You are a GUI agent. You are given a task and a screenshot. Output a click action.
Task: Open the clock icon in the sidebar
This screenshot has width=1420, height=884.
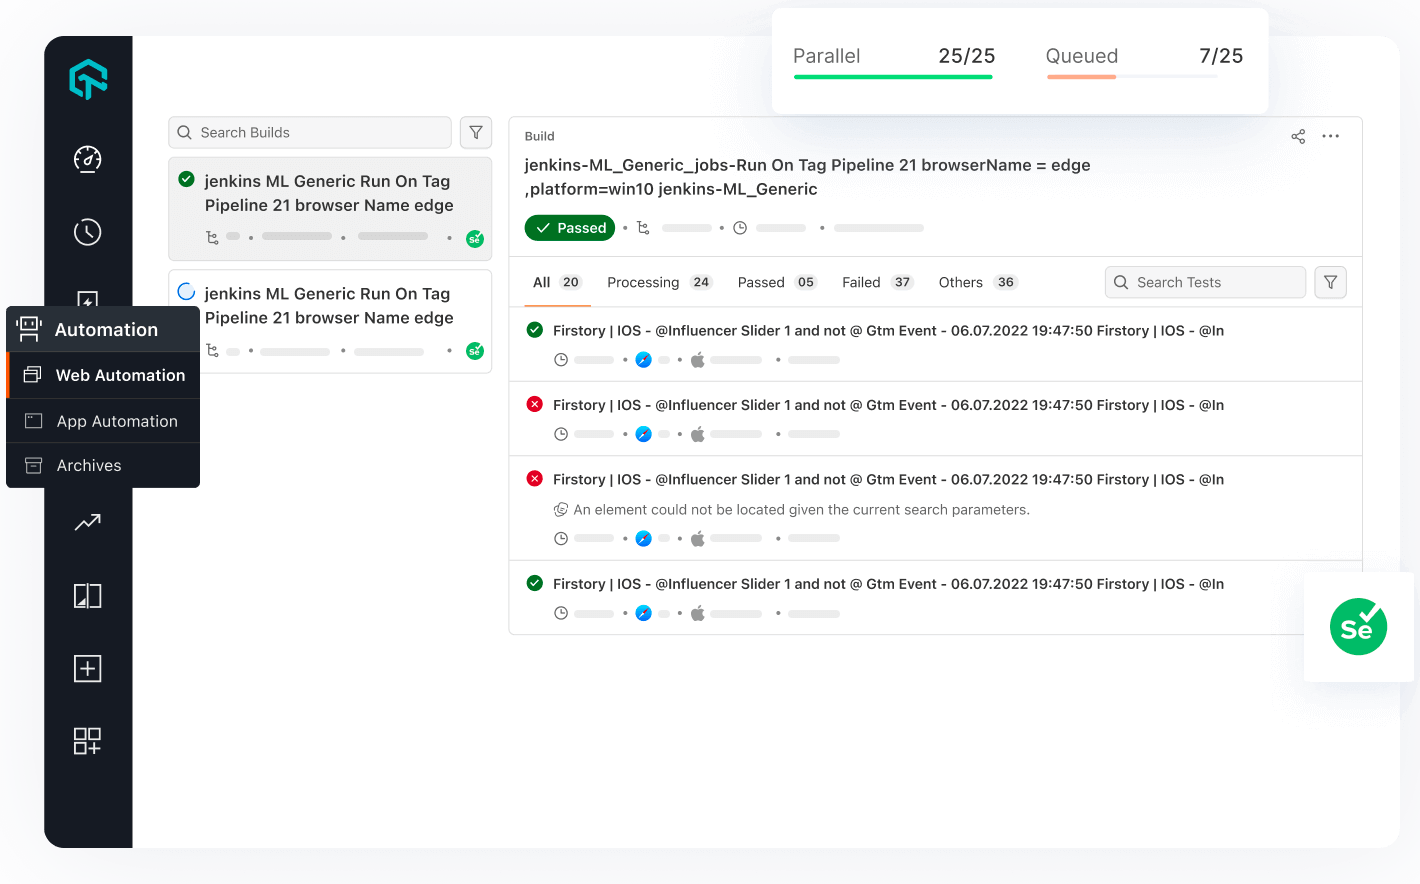point(88,232)
